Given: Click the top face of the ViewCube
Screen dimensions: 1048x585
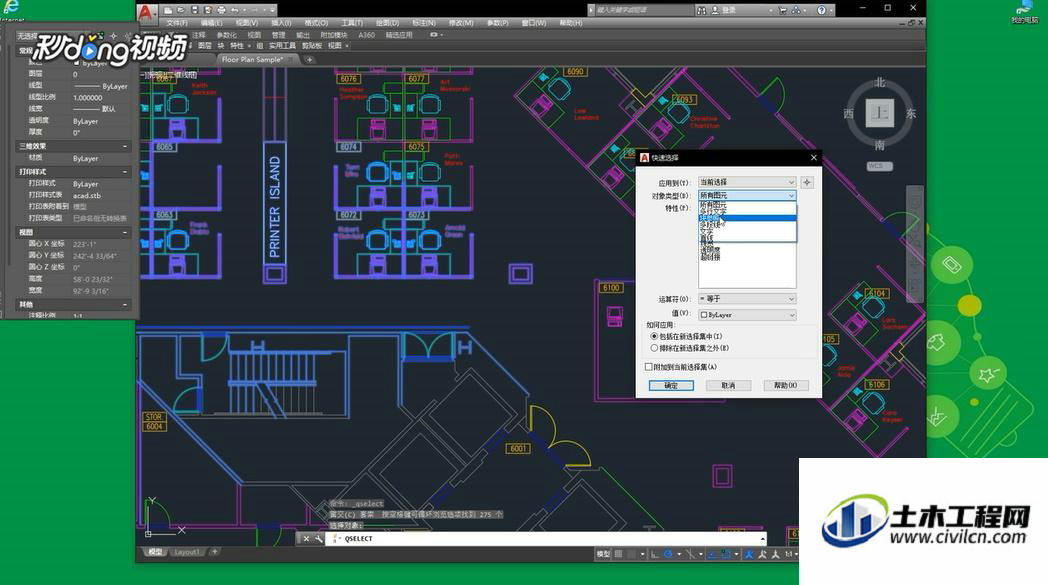Looking at the screenshot, I should pos(880,113).
